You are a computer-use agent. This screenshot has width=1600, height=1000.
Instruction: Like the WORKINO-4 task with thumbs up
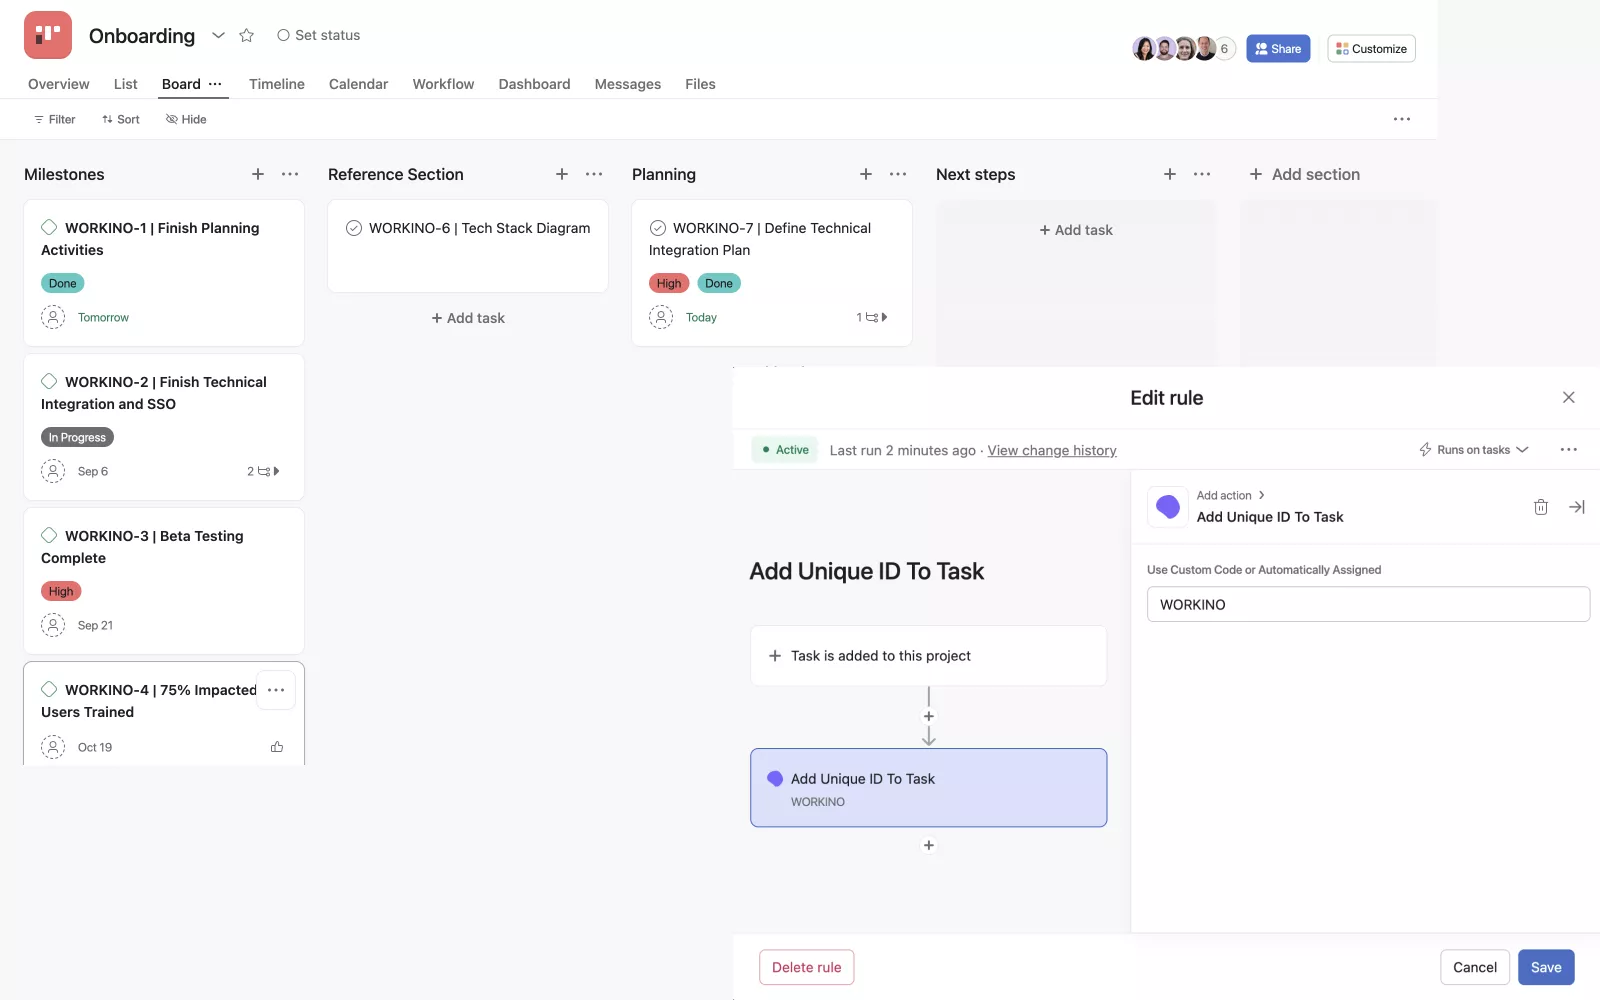(277, 747)
